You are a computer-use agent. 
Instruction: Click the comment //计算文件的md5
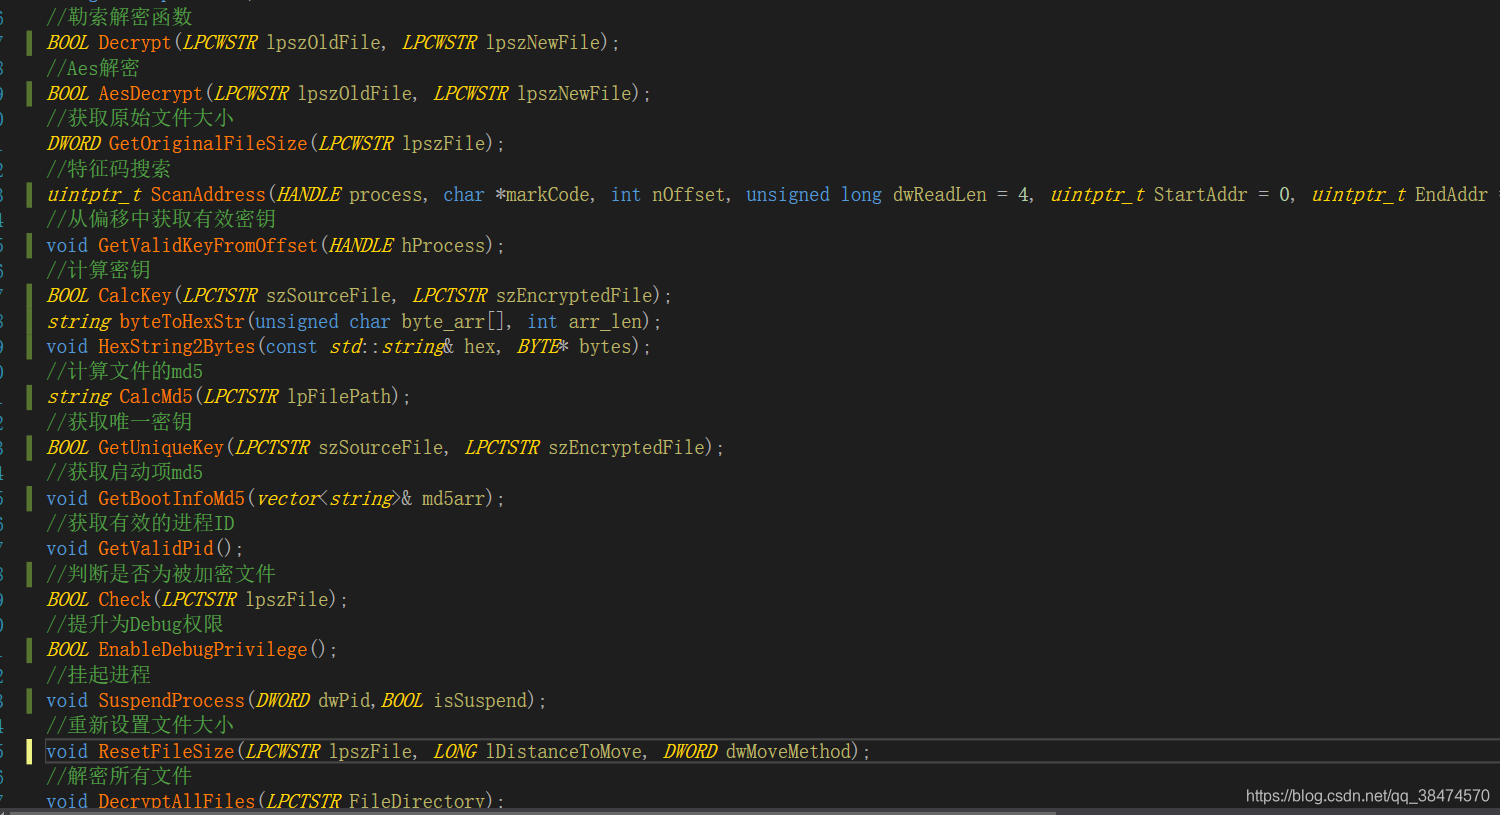point(125,371)
